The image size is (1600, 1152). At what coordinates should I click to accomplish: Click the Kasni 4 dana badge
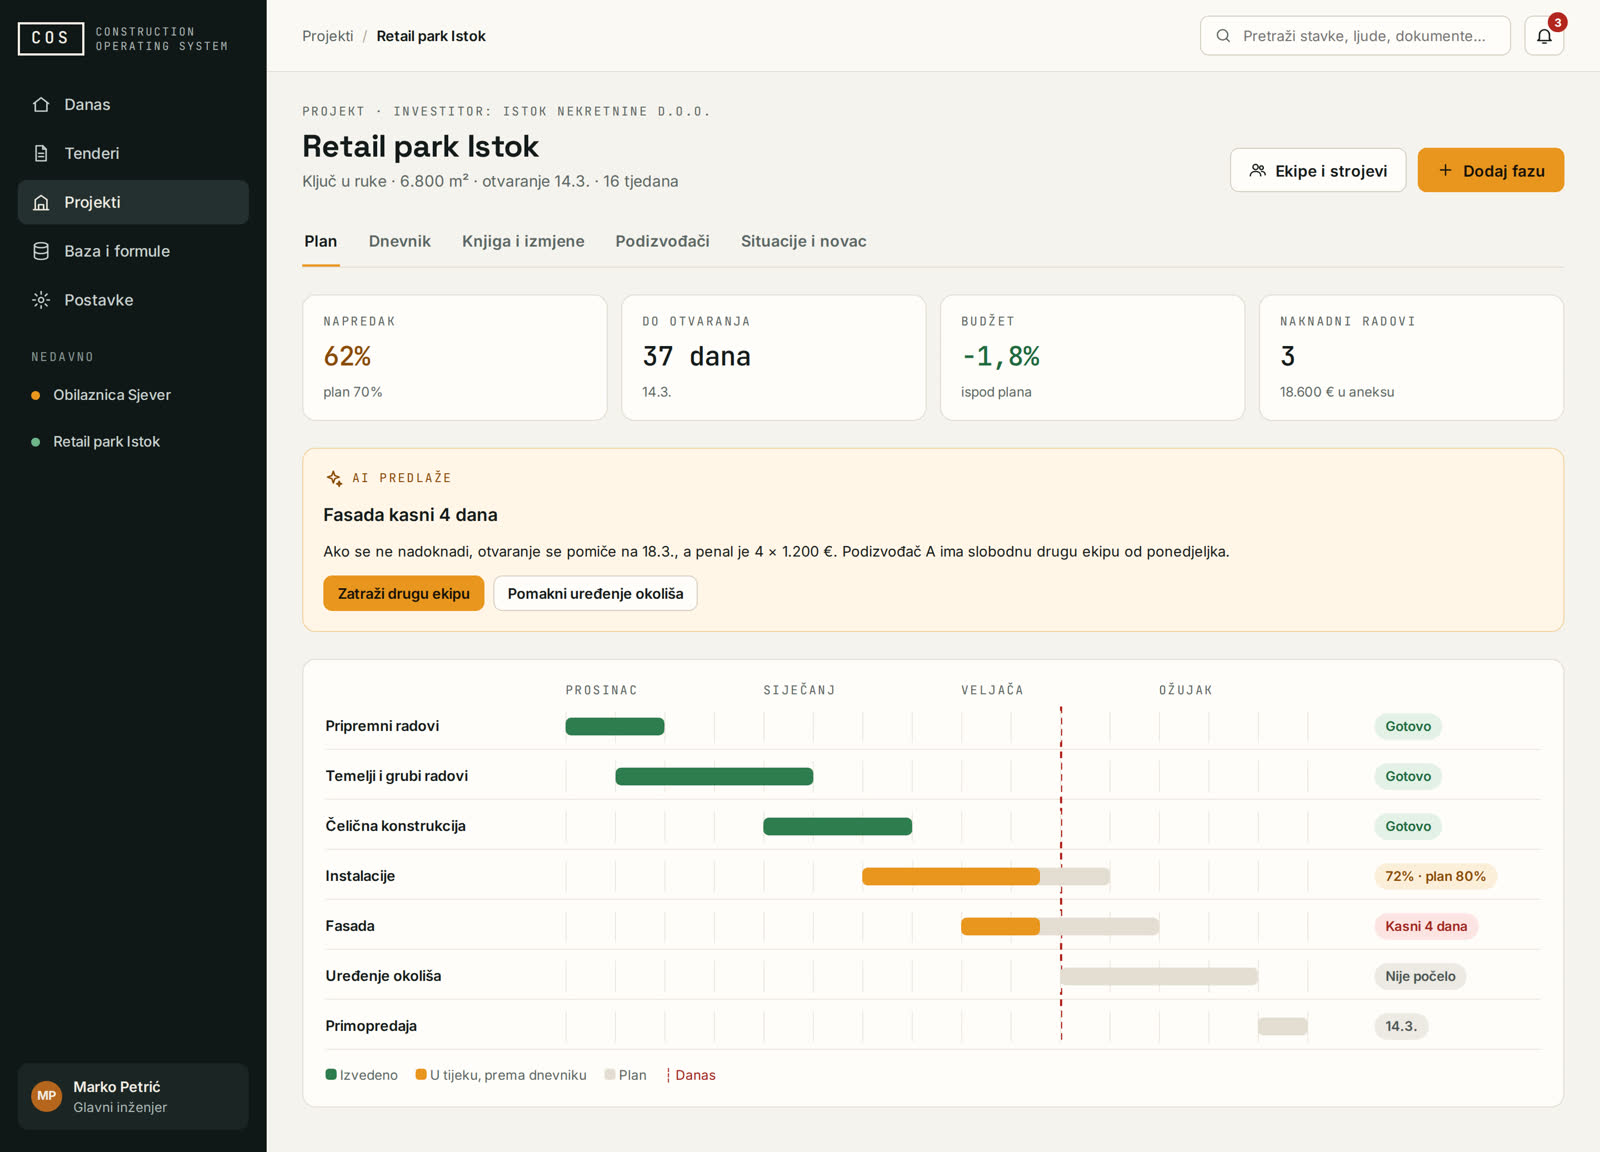tap(1426, 926)
